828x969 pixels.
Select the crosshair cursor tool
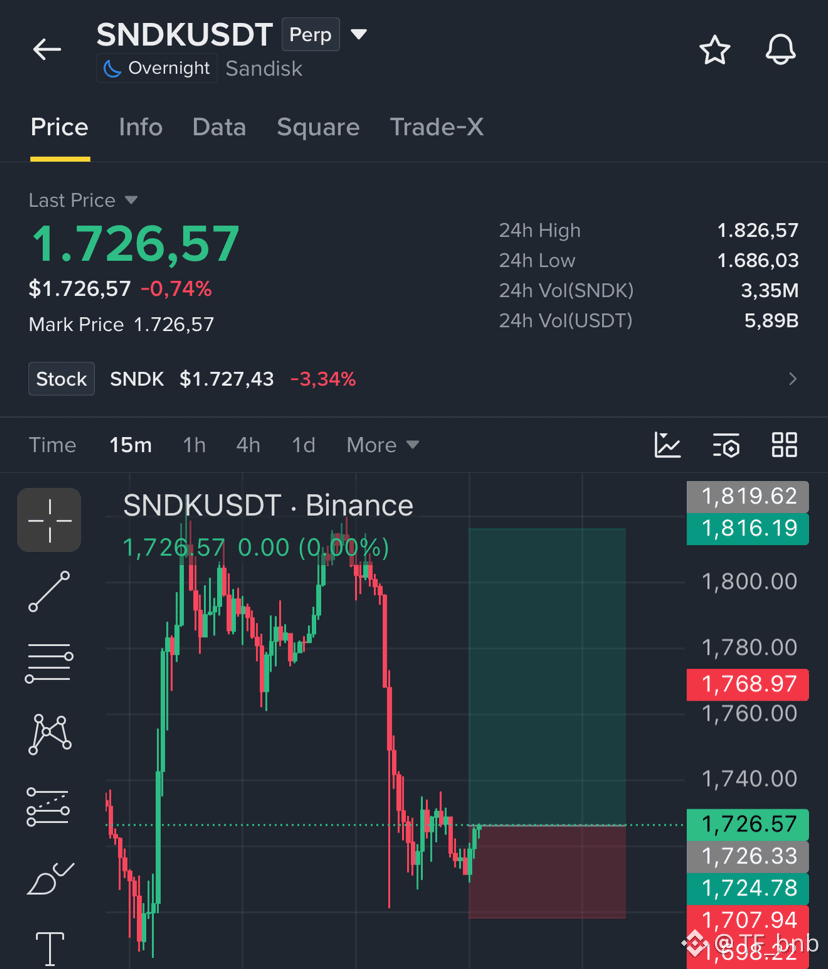click(x=49, y=520)
